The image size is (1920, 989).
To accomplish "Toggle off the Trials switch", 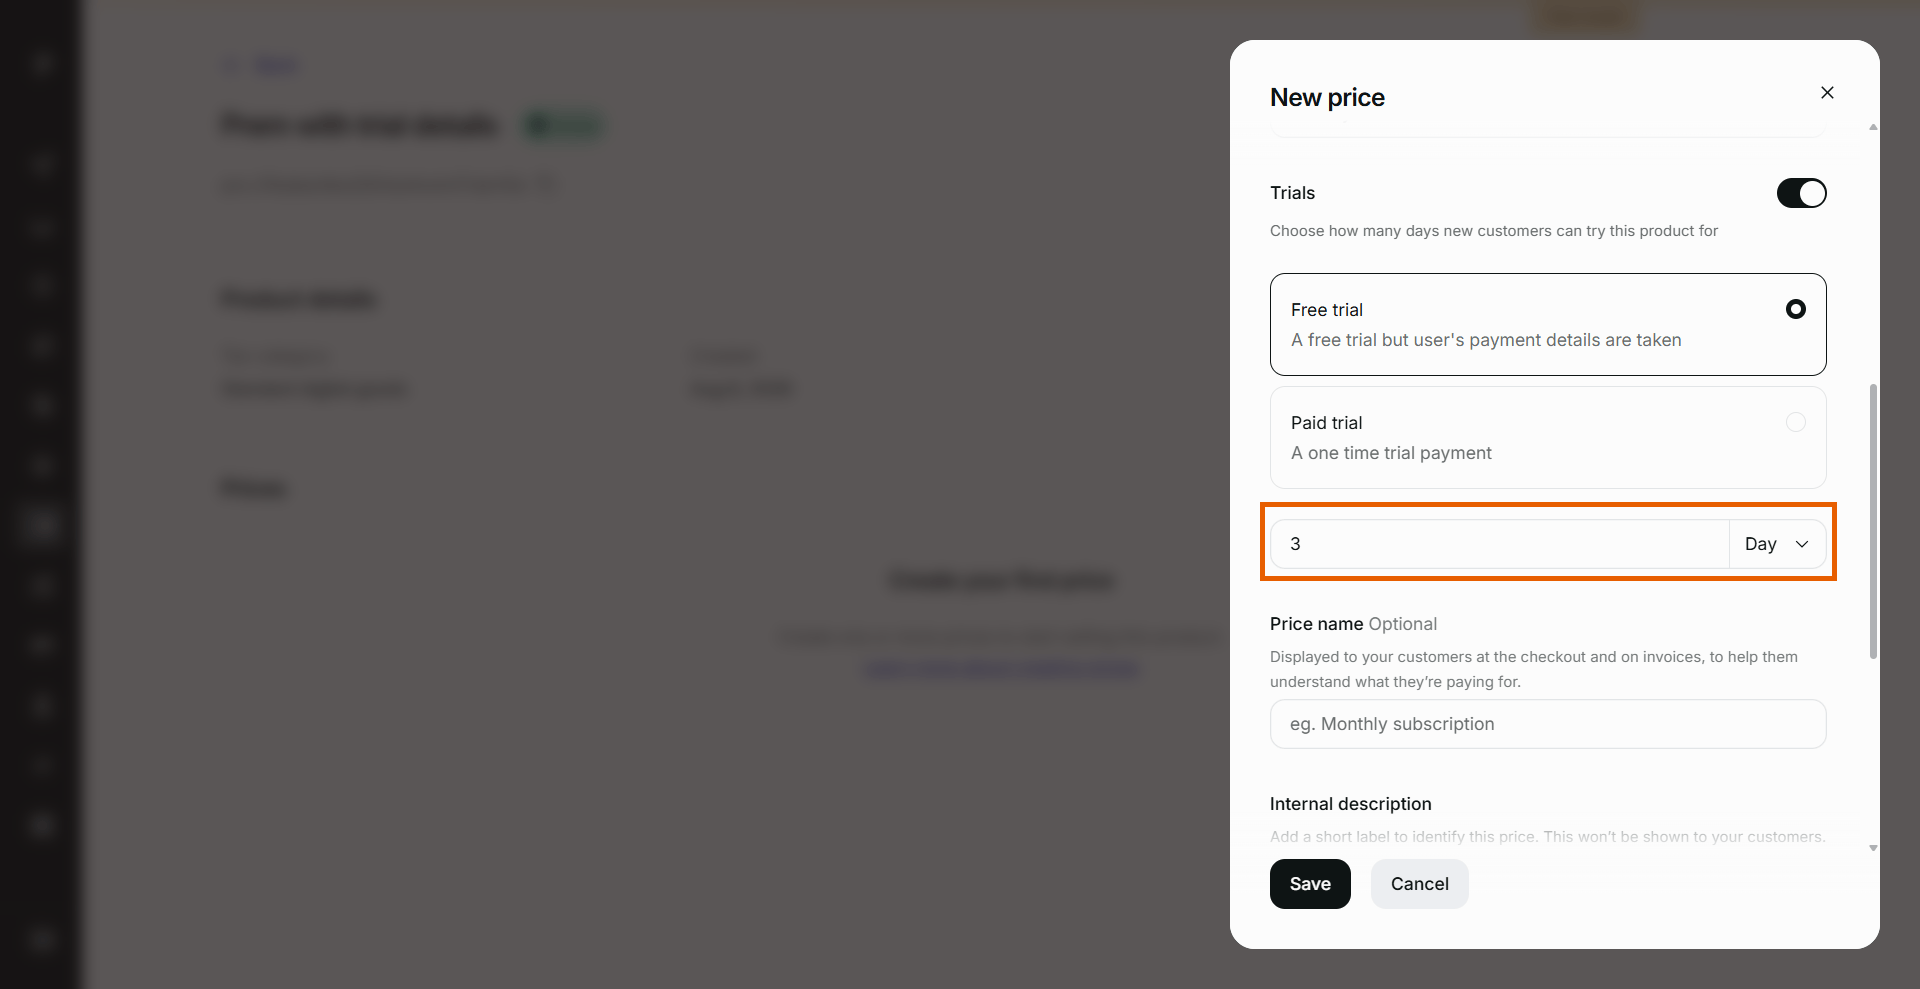I will [x=1801, y=193].
